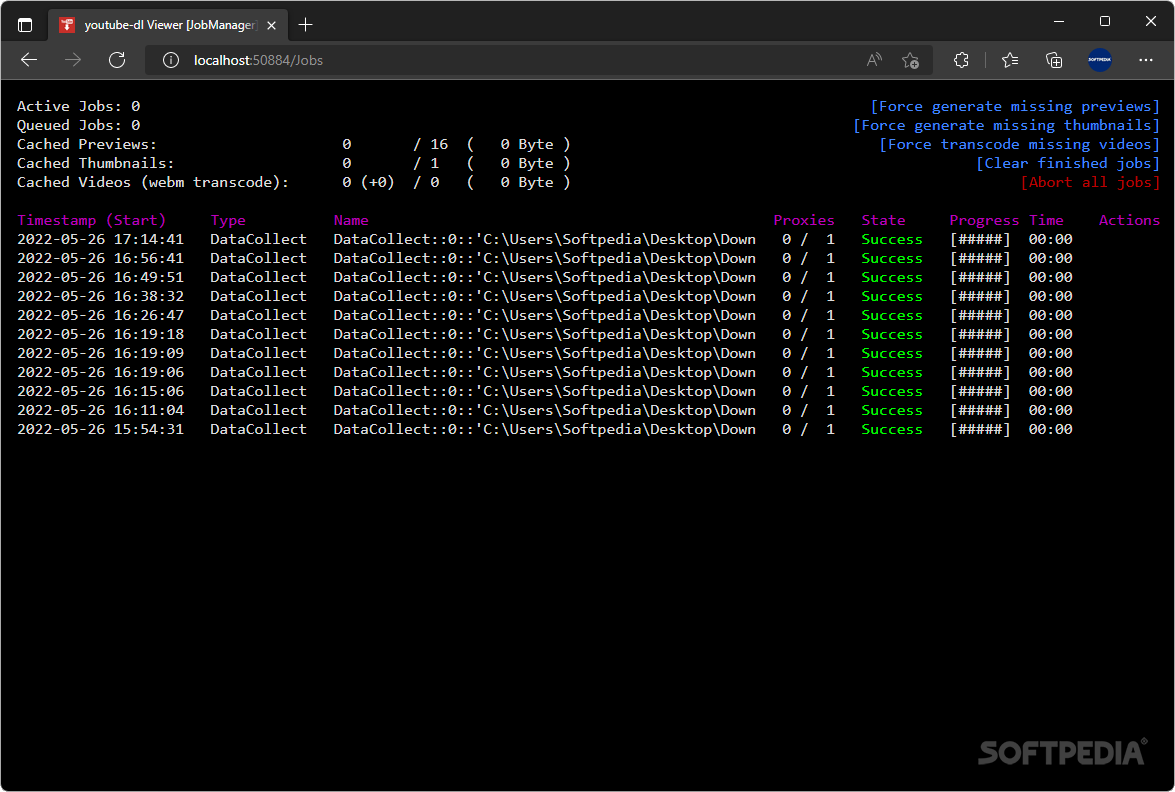Viewport: 1175px width, 792px height.
Task: Select the youtube-dl Viewer JobManager tab
Action: point(169,25)
